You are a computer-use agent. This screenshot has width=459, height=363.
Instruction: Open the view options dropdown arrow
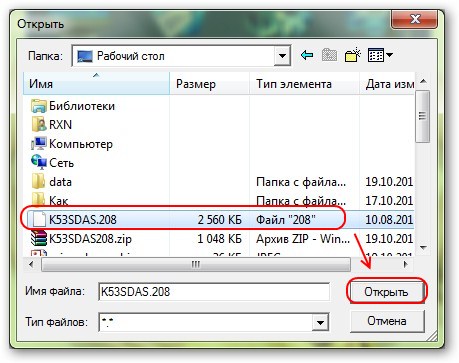pyautogui.click(x=389, y=55)
